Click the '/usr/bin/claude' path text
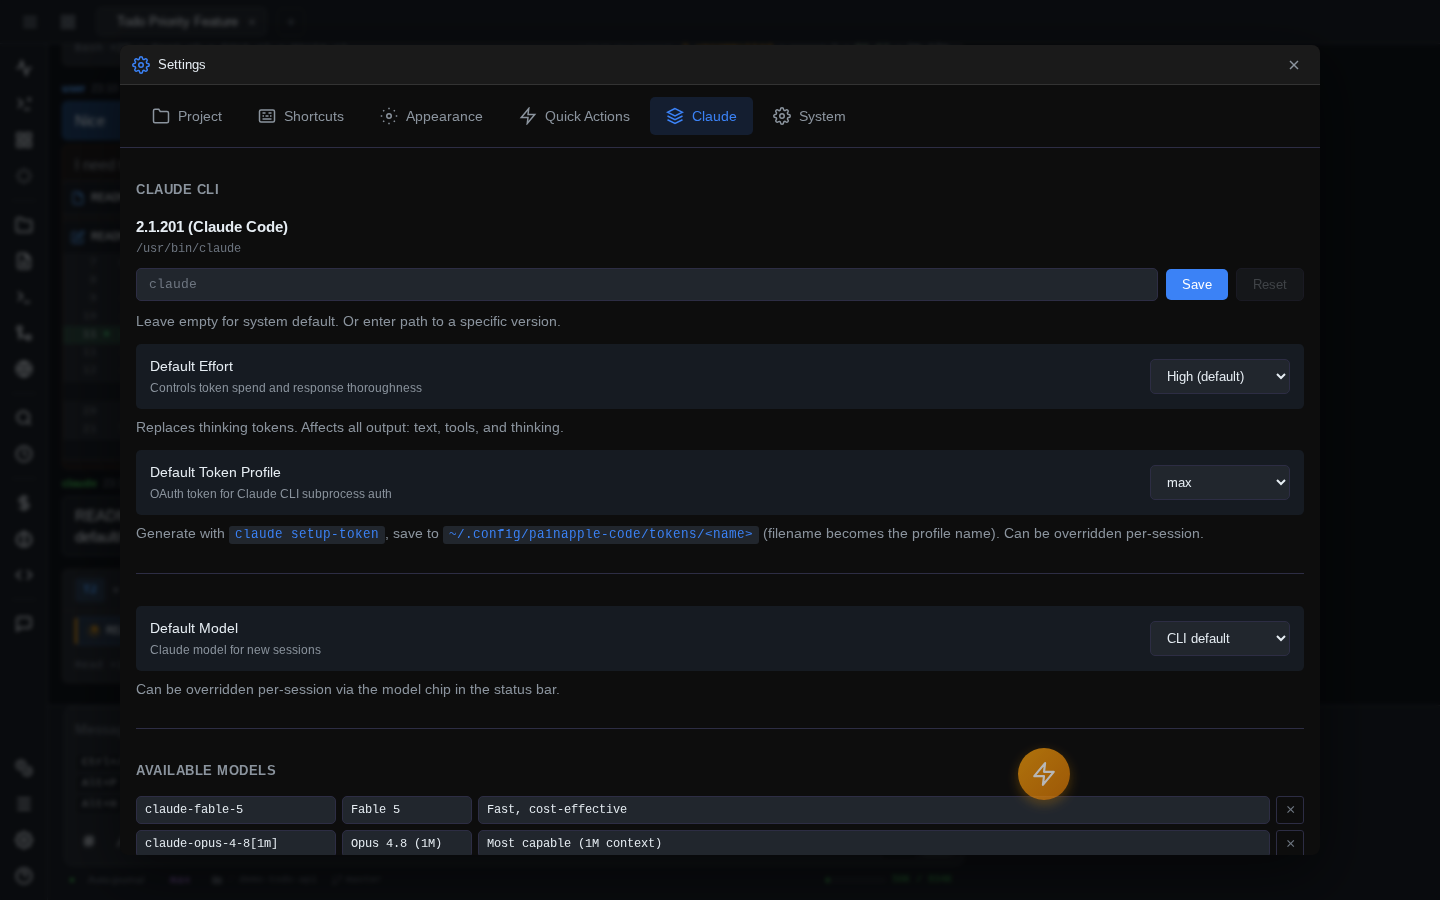 point(188,248)
